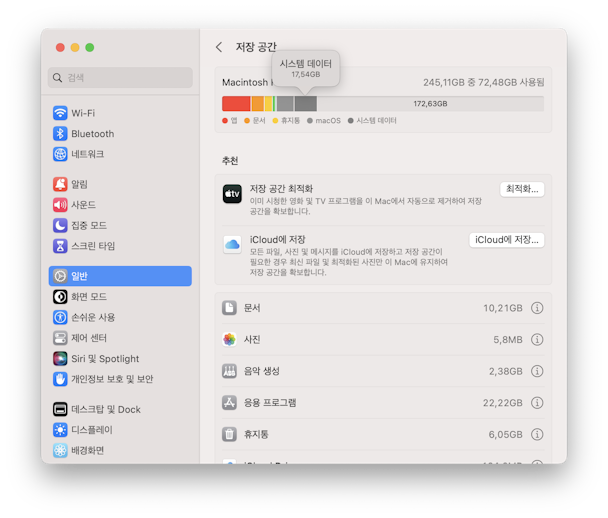Select the 디스플레이 sidebar label
The width and height of the screenshot is (608, 518).
tap(92, 430)
